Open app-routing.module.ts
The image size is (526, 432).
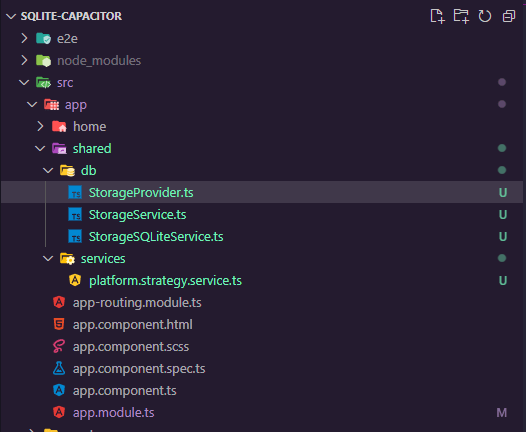137,303
